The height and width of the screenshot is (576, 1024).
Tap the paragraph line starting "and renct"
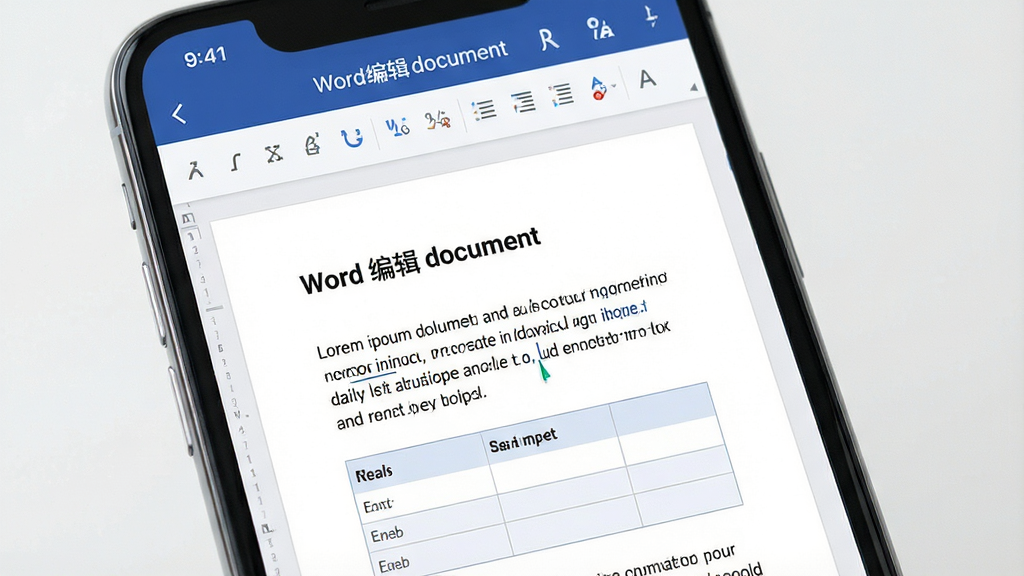click(x=412, y=409)
